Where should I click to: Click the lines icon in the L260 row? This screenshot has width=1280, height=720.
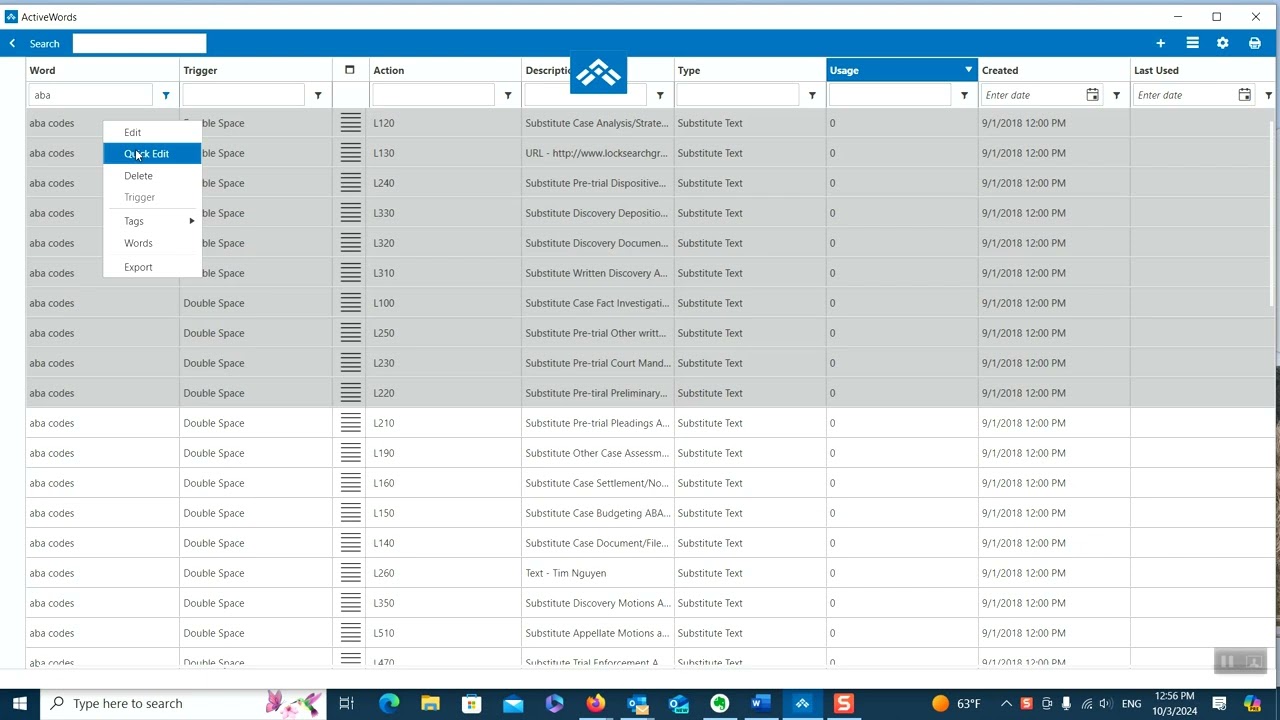tap(350, 573)
